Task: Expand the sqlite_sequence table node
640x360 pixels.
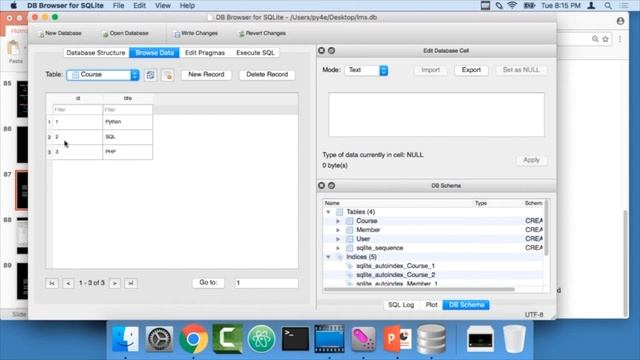Action: [x=338, y=248]
